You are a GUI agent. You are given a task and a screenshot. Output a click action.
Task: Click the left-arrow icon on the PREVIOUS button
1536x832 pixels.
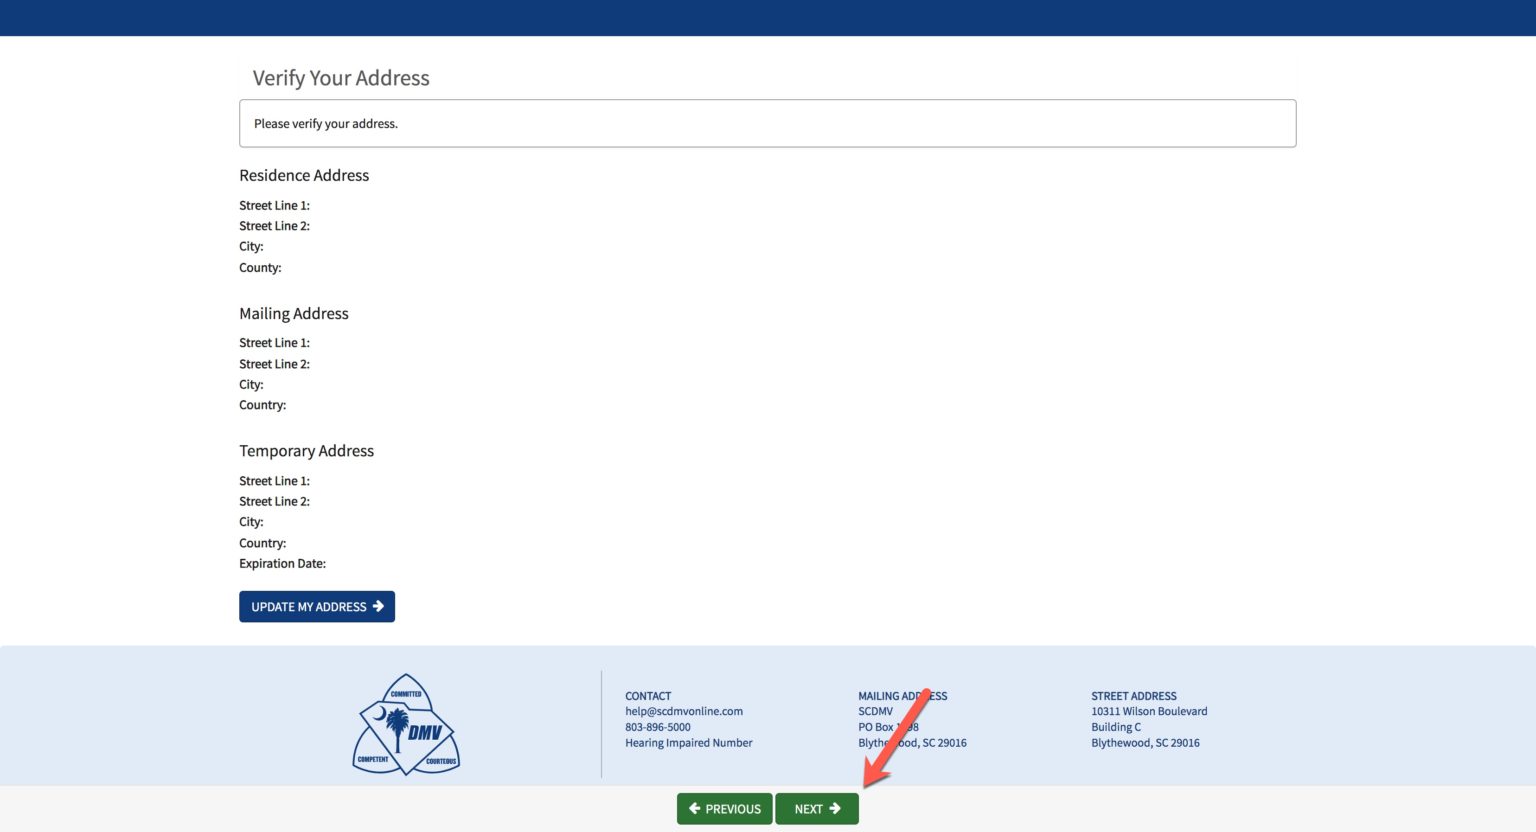tap(696, 808)
